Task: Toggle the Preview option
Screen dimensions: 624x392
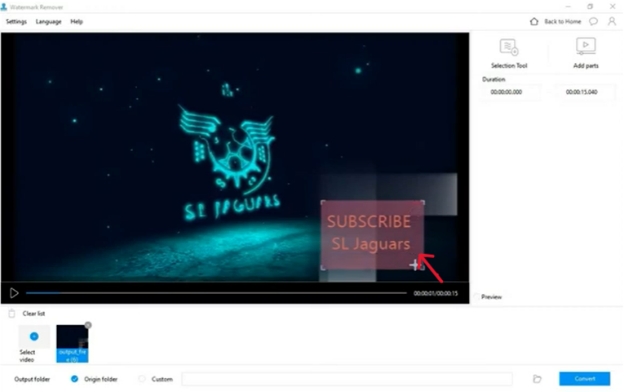Action: click(x=477, y=297)
